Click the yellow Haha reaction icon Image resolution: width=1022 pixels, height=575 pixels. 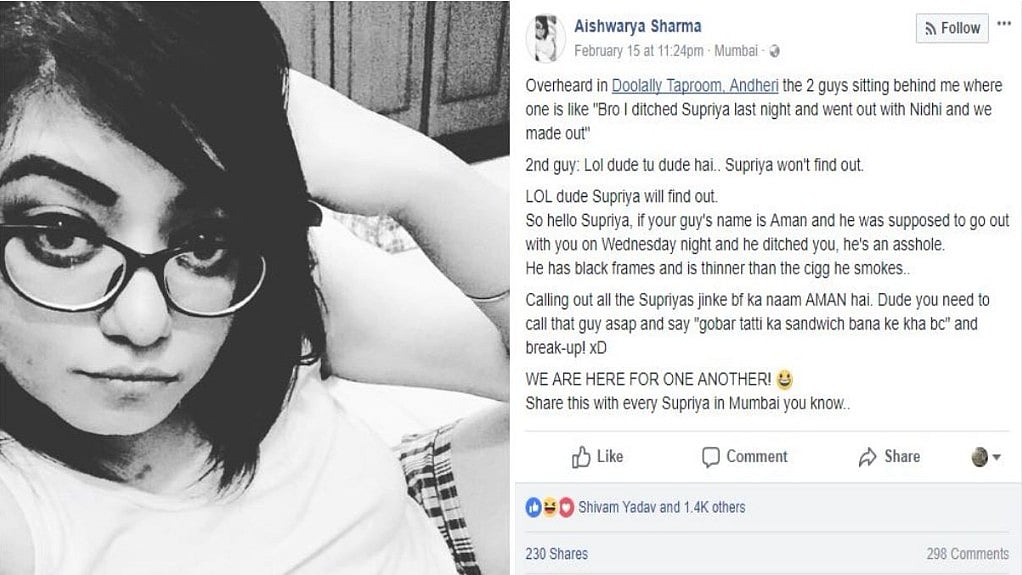[549, 507]
